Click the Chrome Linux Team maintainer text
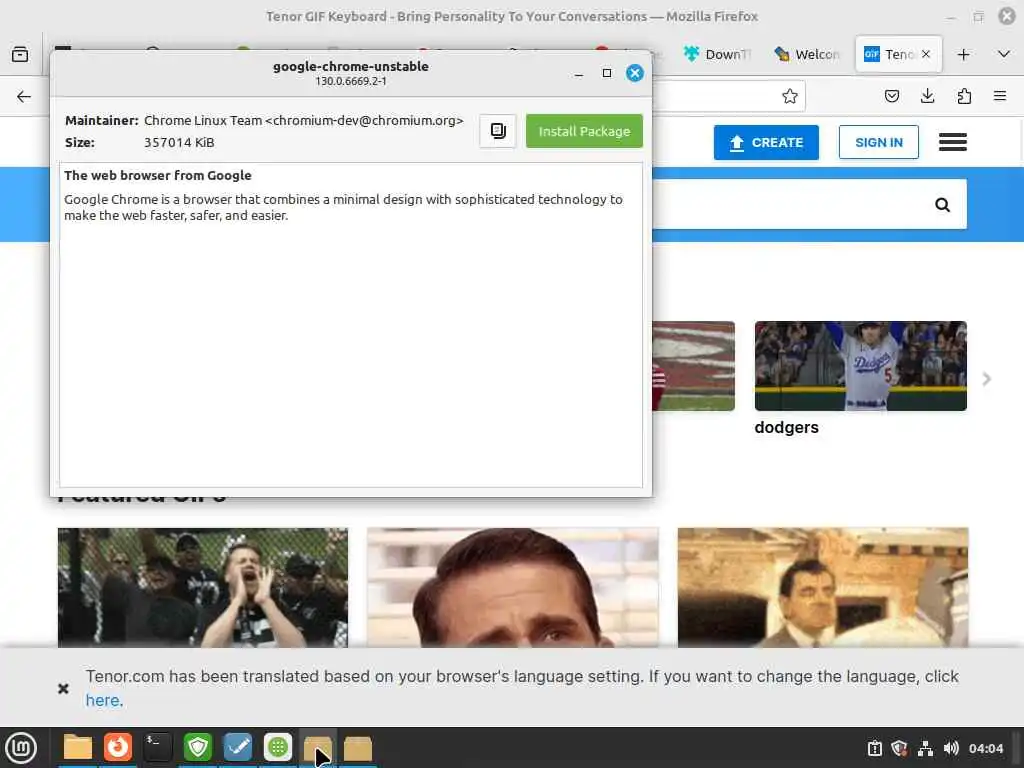1024x768 pixels. click(x=304, y=121)
